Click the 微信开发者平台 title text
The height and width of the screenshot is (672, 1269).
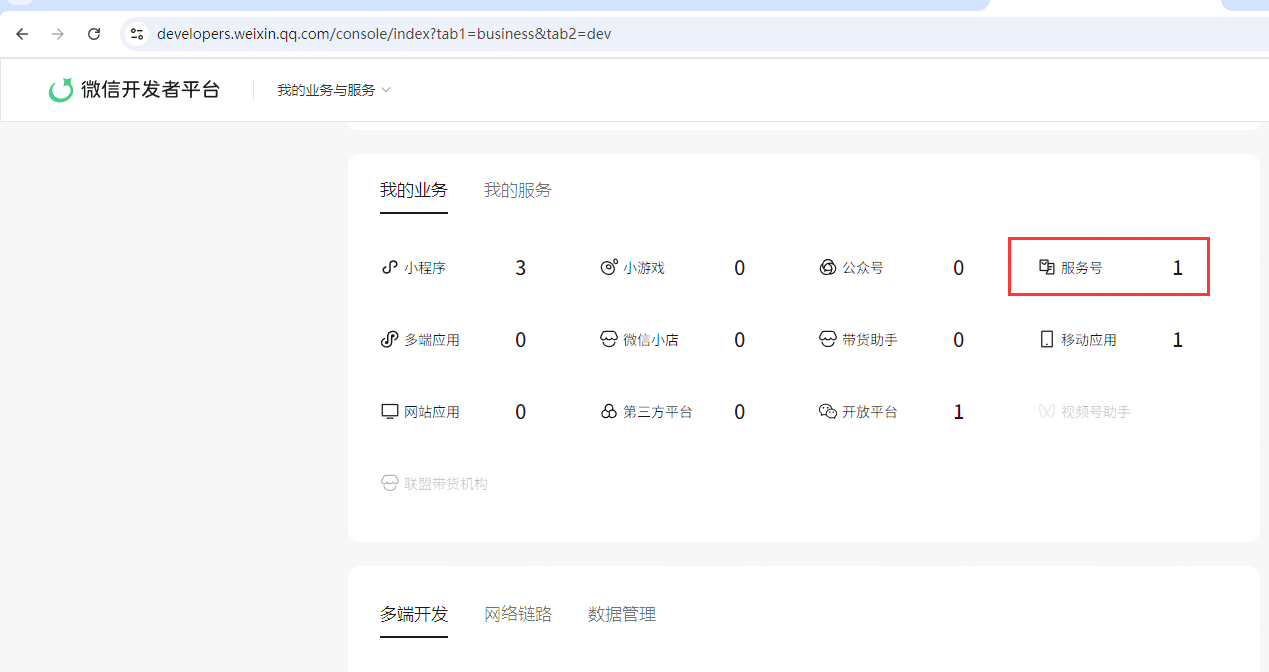tap(150, 90)
